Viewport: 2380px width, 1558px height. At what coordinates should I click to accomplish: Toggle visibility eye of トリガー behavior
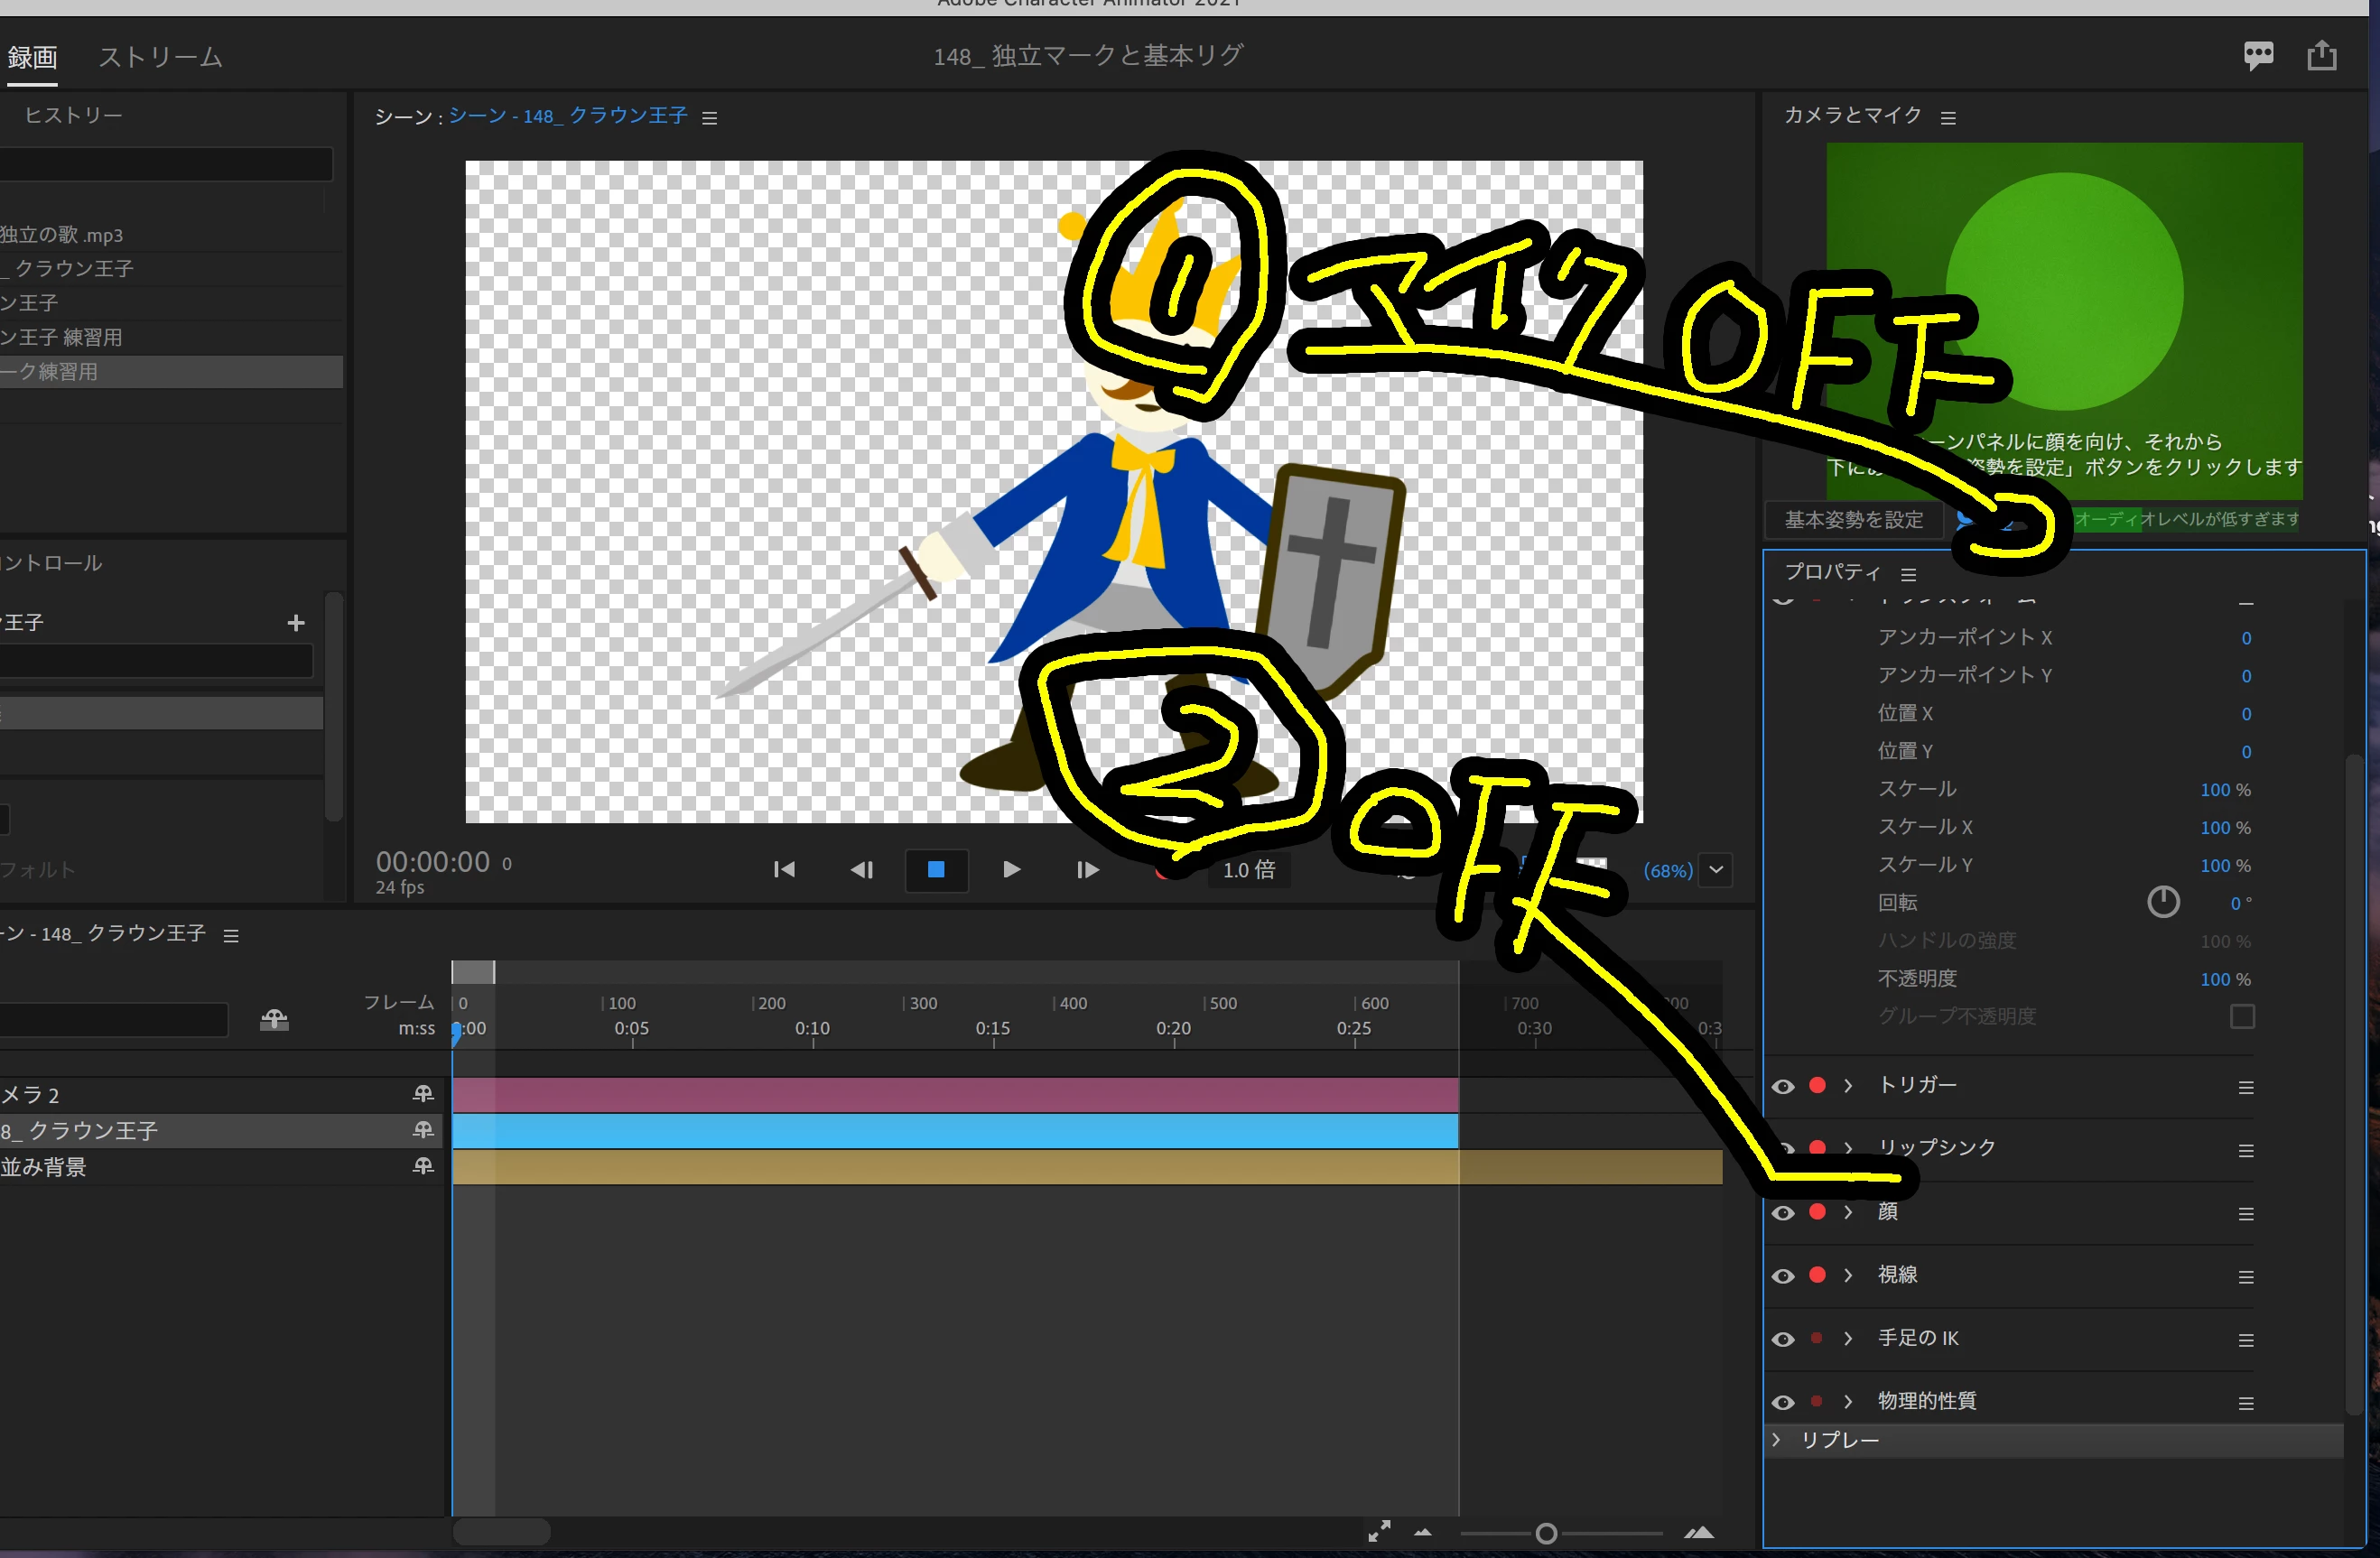[x=1783, y=1087]
